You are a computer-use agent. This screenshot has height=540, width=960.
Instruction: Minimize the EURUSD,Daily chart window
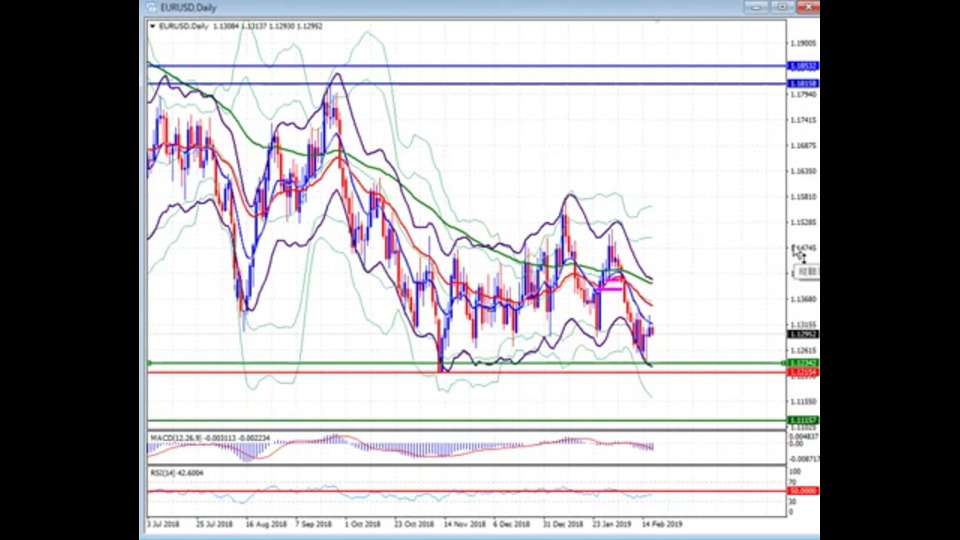point(756,7)
